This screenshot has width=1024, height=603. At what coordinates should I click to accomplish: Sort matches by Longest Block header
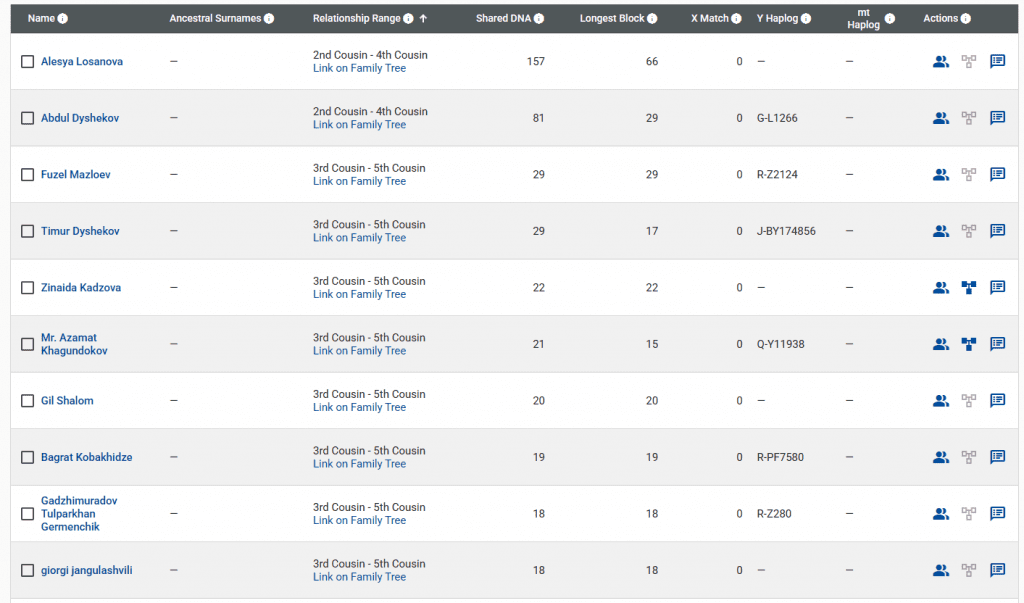click(612, 19)
